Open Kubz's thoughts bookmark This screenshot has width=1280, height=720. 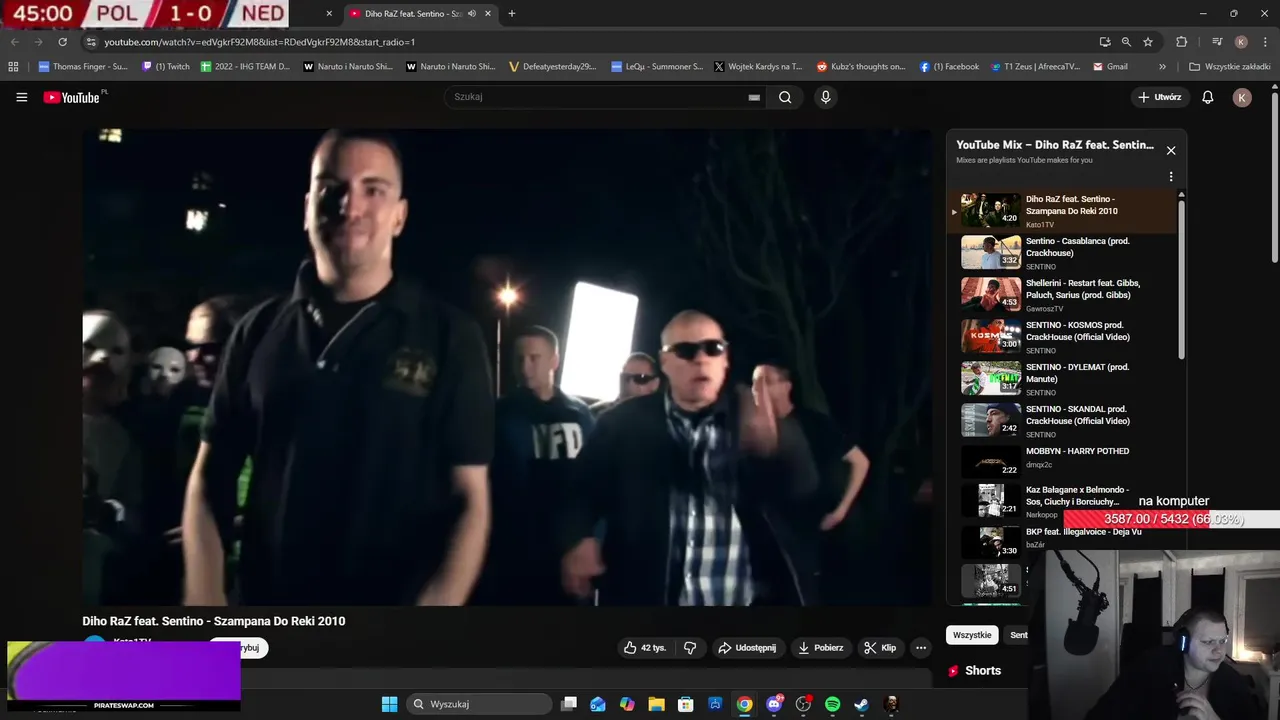pos(860,67)
